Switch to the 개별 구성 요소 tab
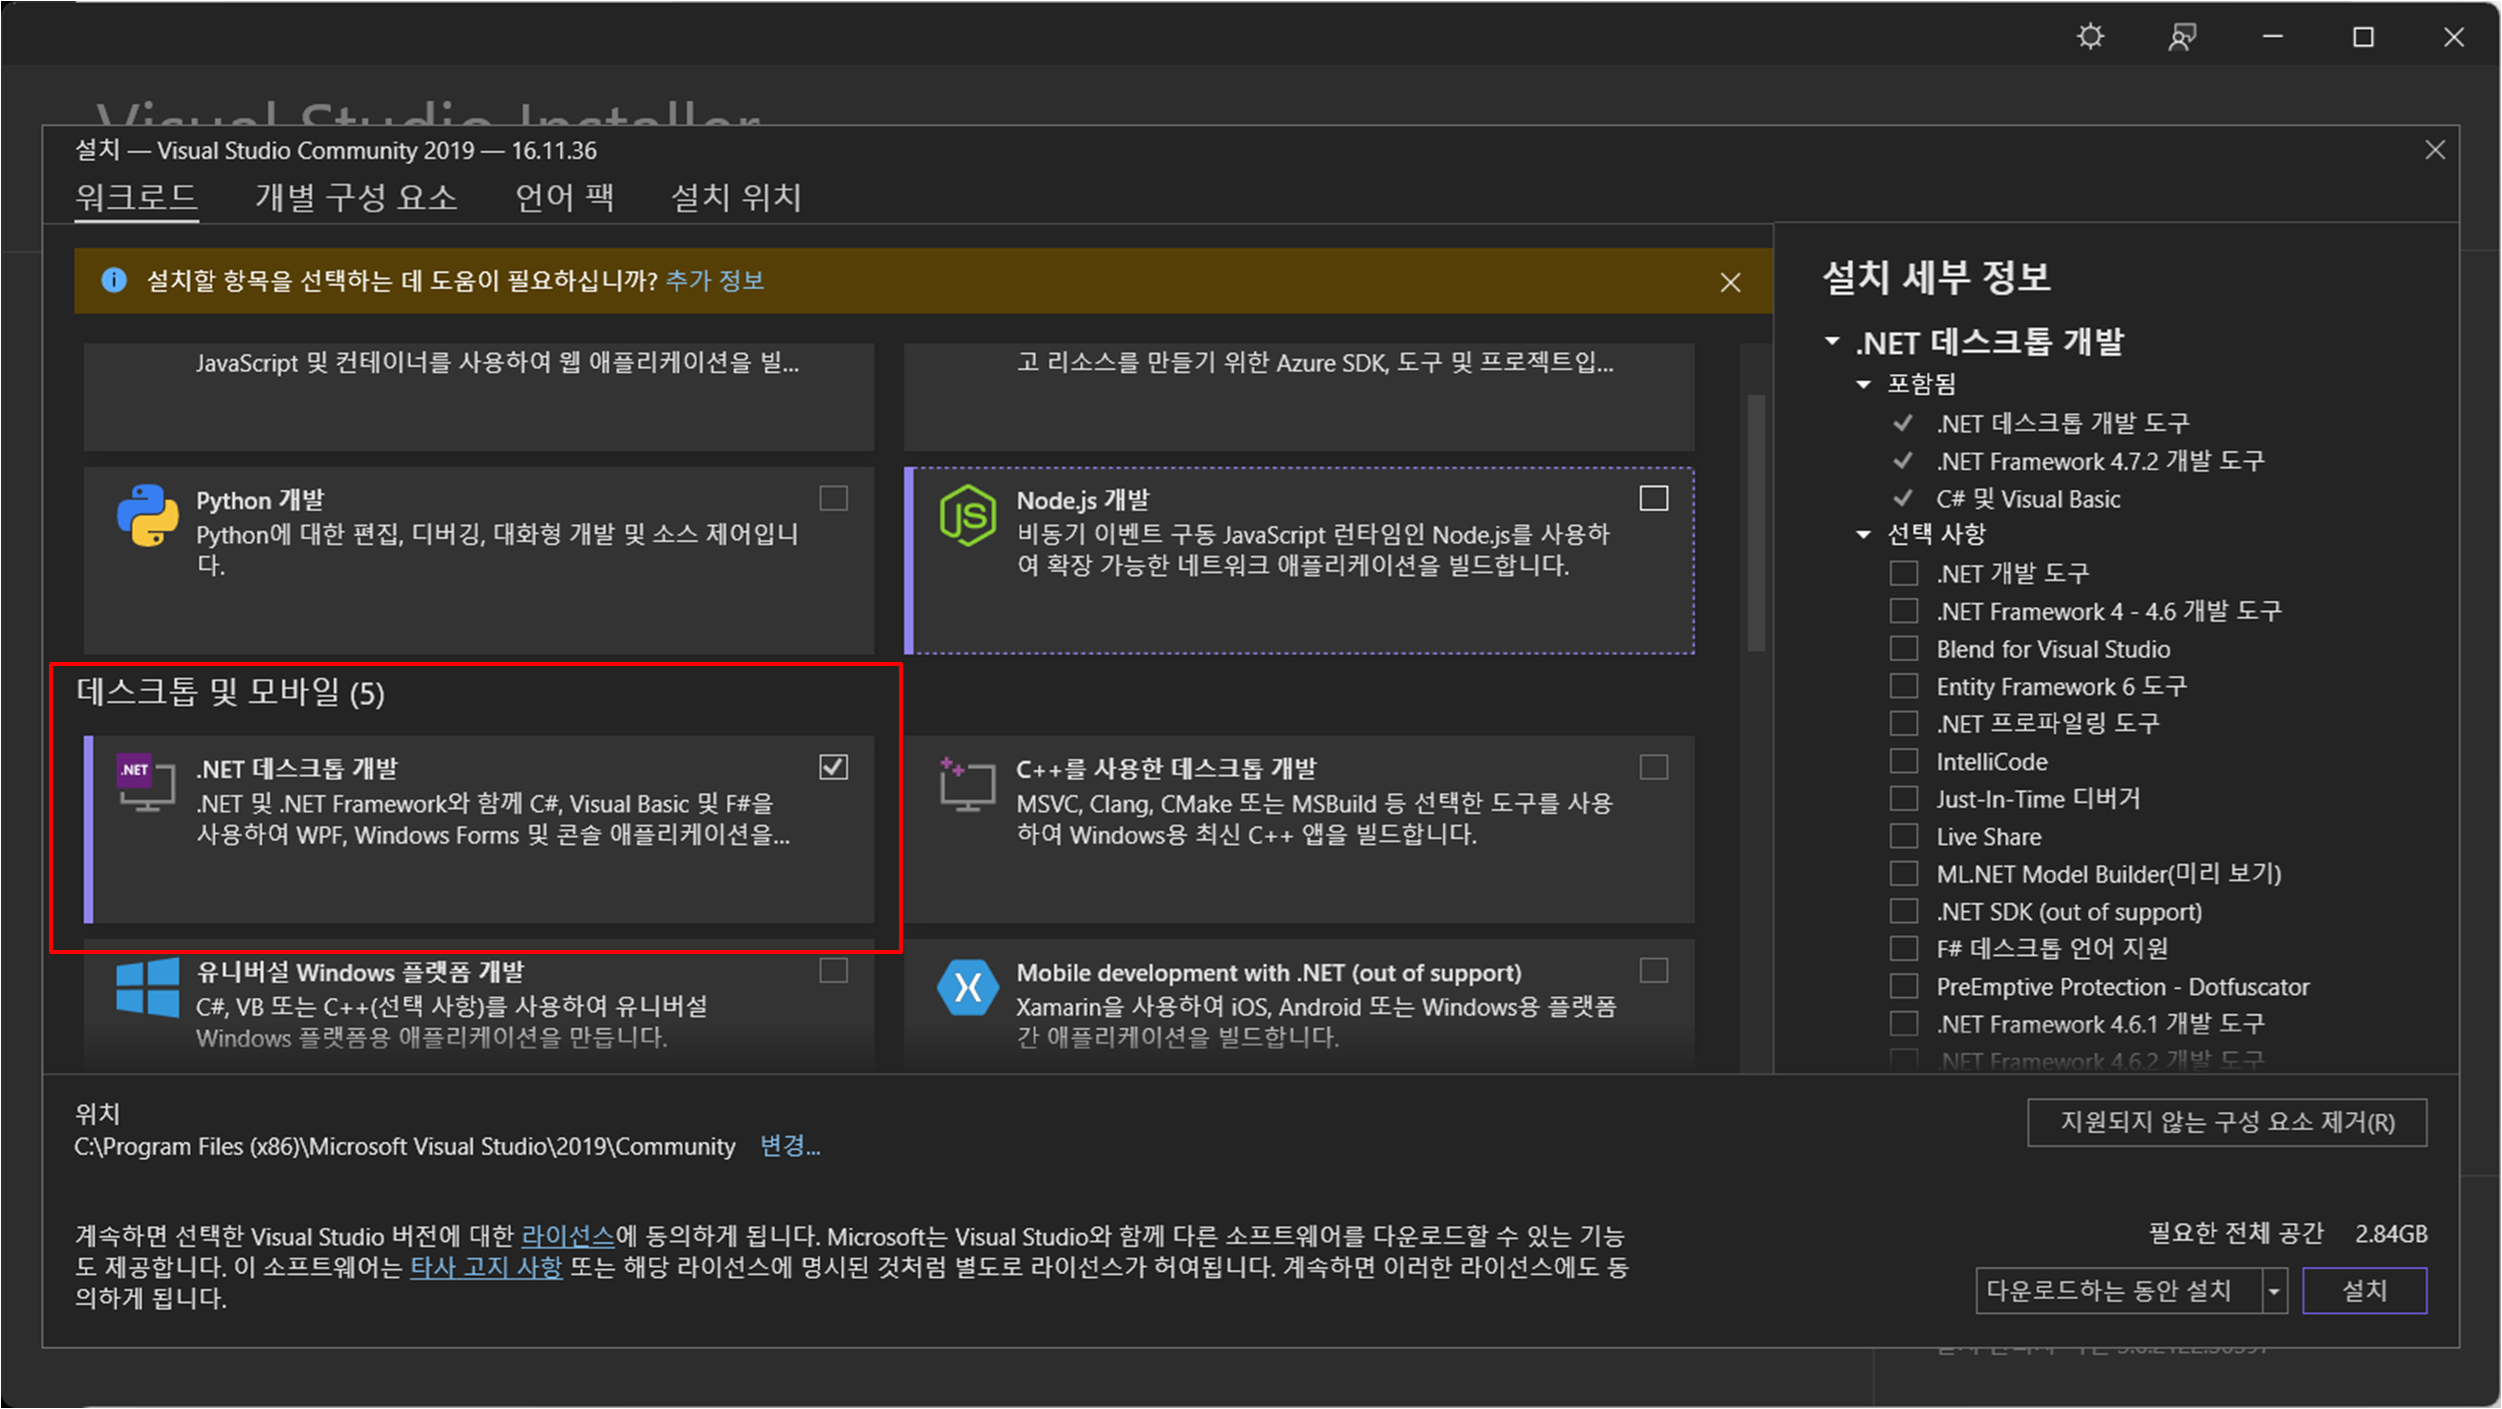 356,197
